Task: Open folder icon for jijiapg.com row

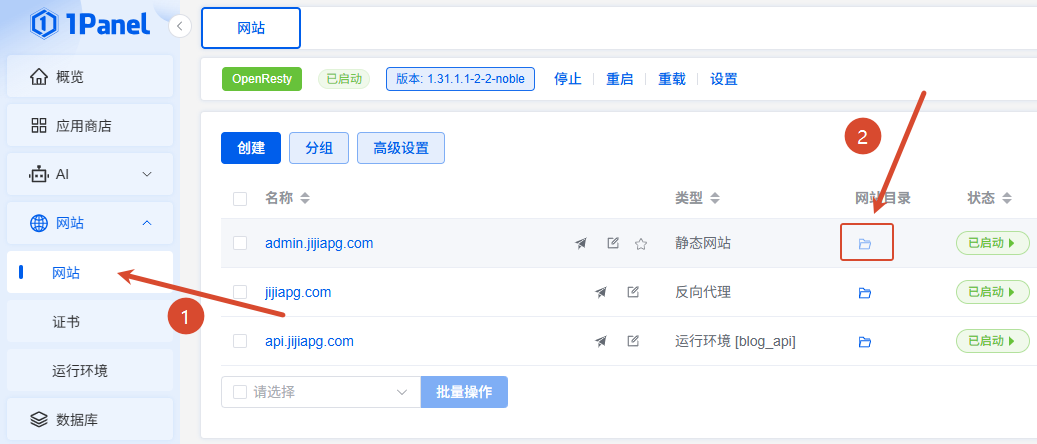Action: click(x=864, y=292)
